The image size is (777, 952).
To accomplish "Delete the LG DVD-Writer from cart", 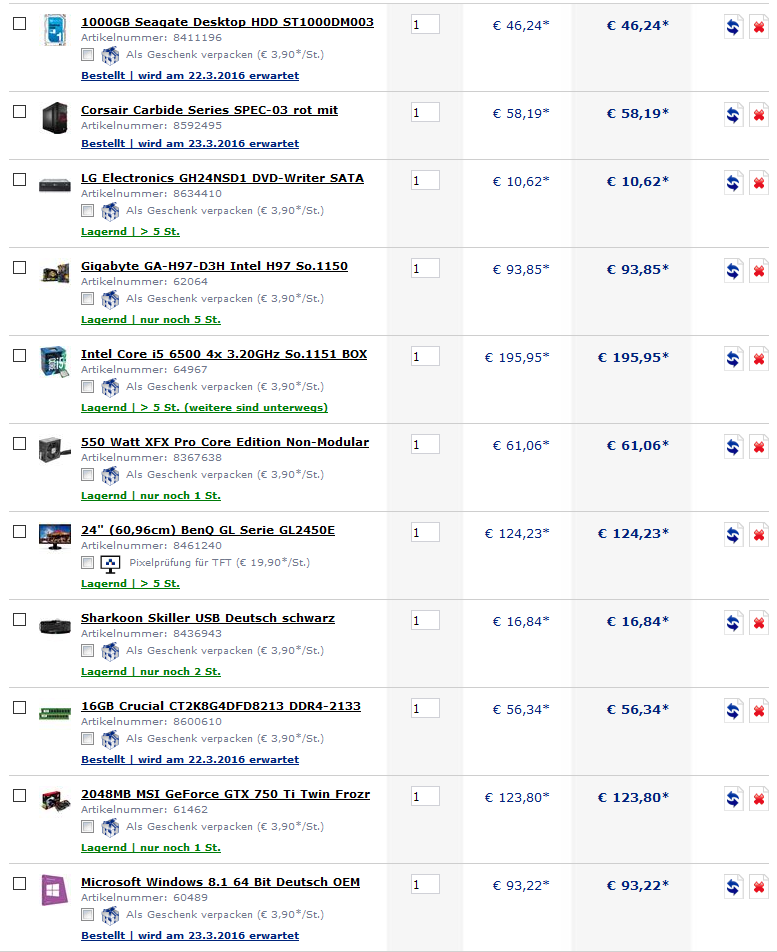I will [x=759, y=183].
